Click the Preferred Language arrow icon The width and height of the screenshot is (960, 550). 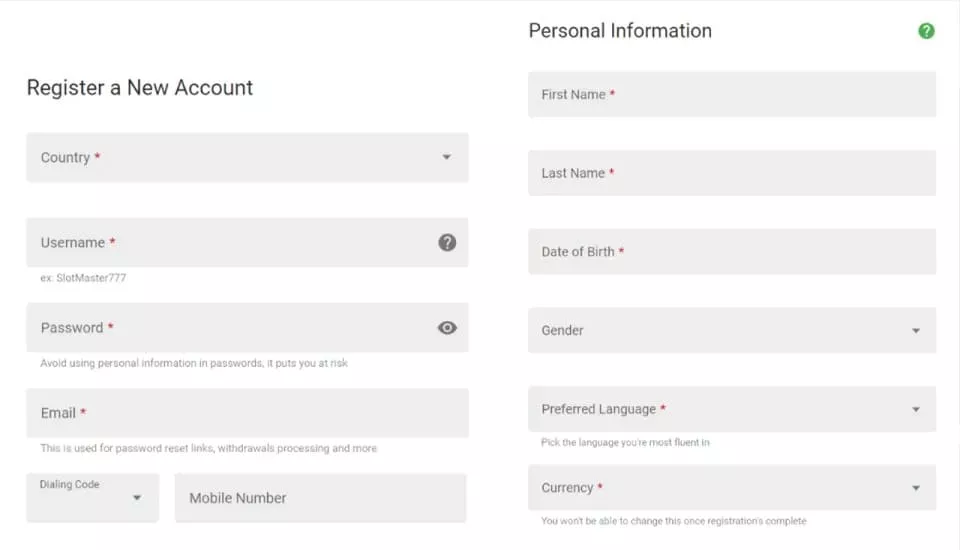pyautogui.click(x=915, y=409)
